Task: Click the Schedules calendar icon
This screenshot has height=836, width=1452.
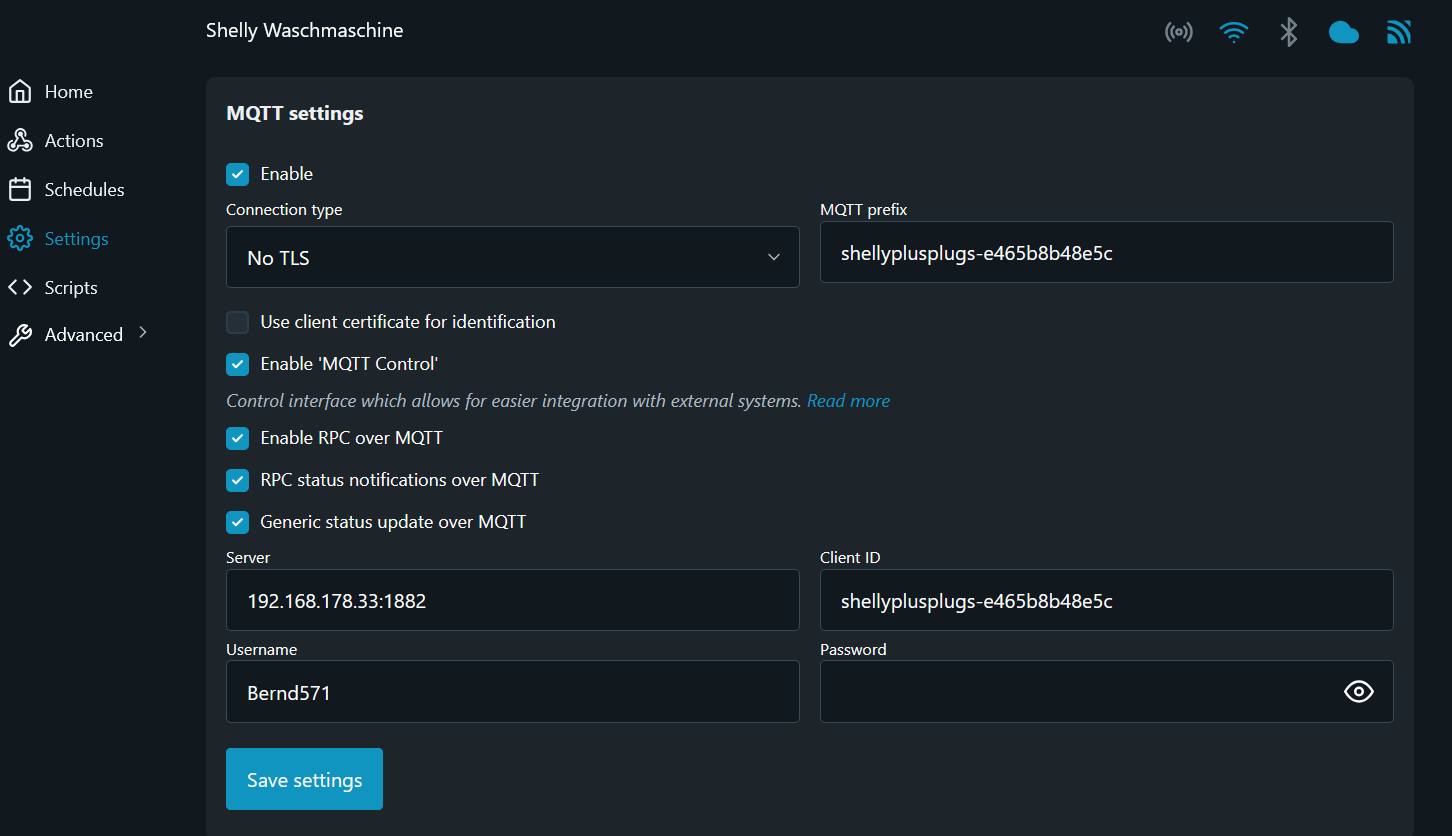Action: [x=20, y=190]
